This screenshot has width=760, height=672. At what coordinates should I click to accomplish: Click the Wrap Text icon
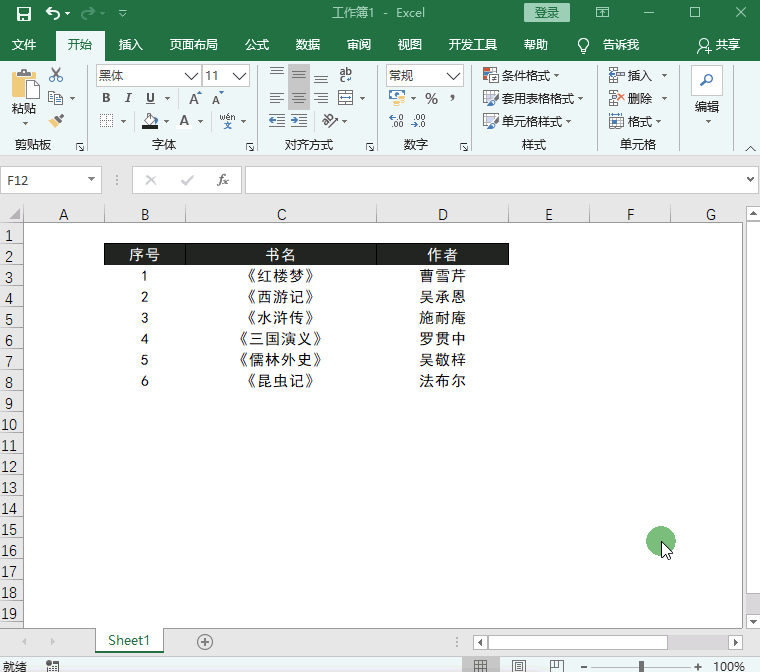click(346, 75)
